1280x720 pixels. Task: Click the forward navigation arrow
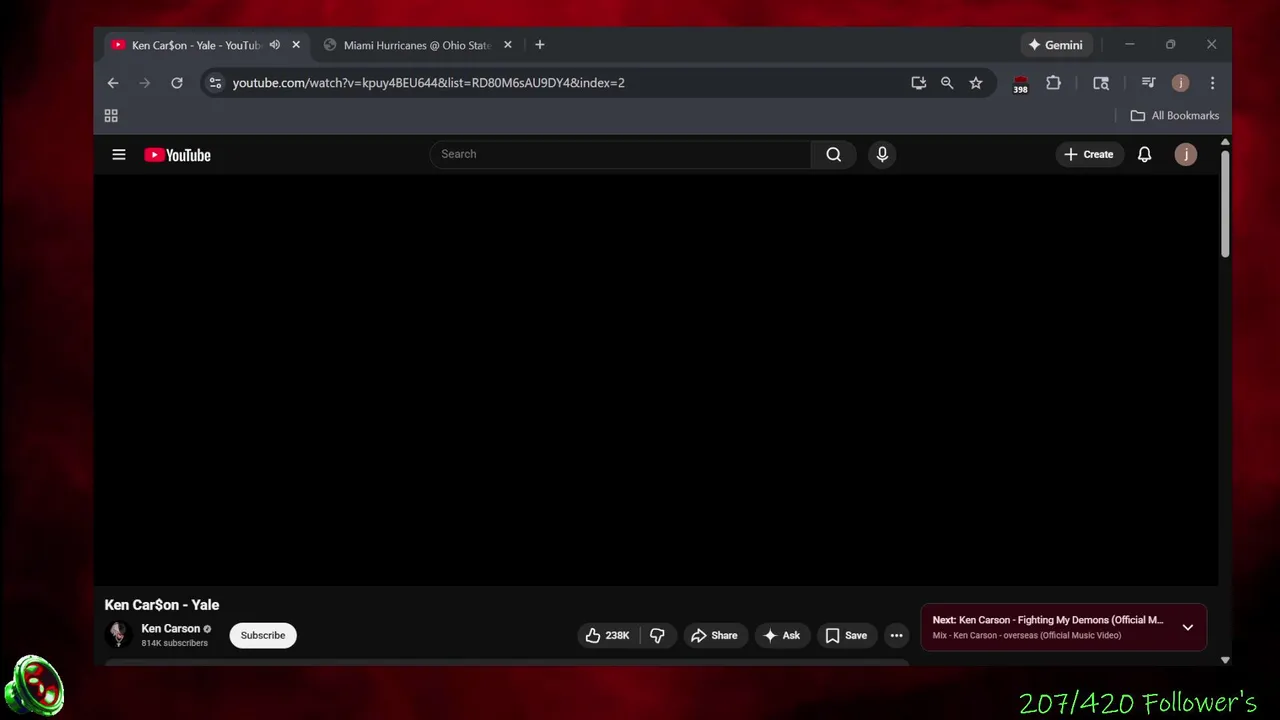click(x=145, y=83)
